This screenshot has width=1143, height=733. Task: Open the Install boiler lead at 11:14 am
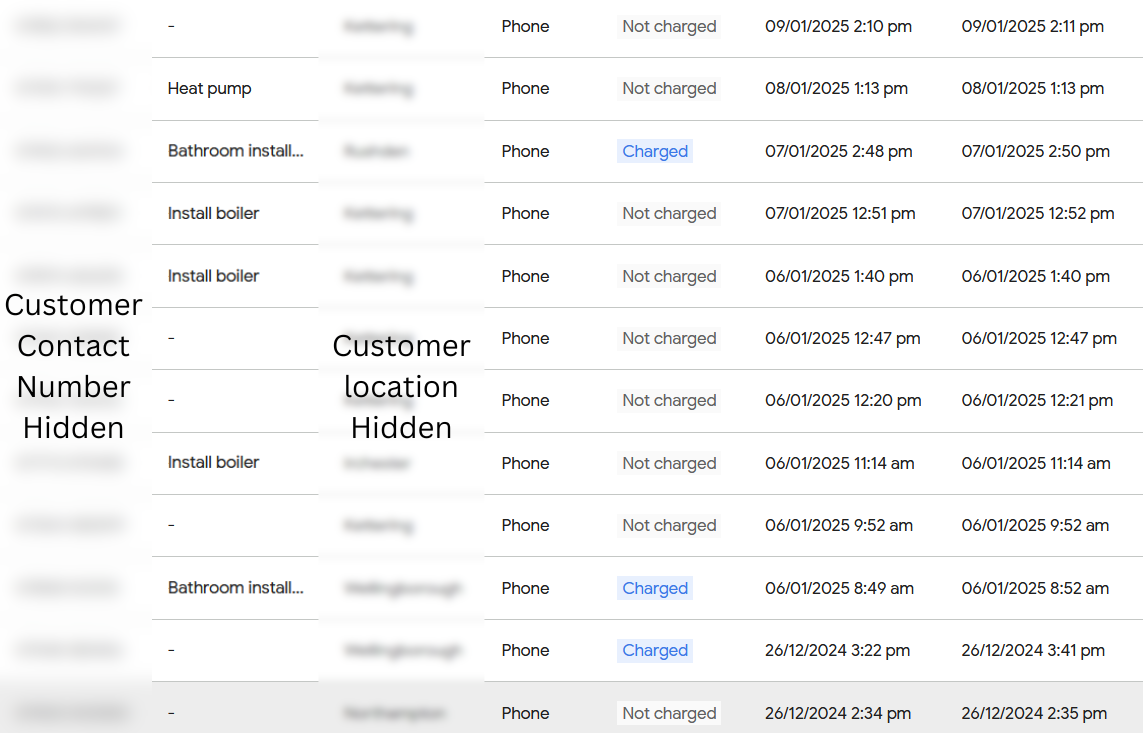pos(213,463)
